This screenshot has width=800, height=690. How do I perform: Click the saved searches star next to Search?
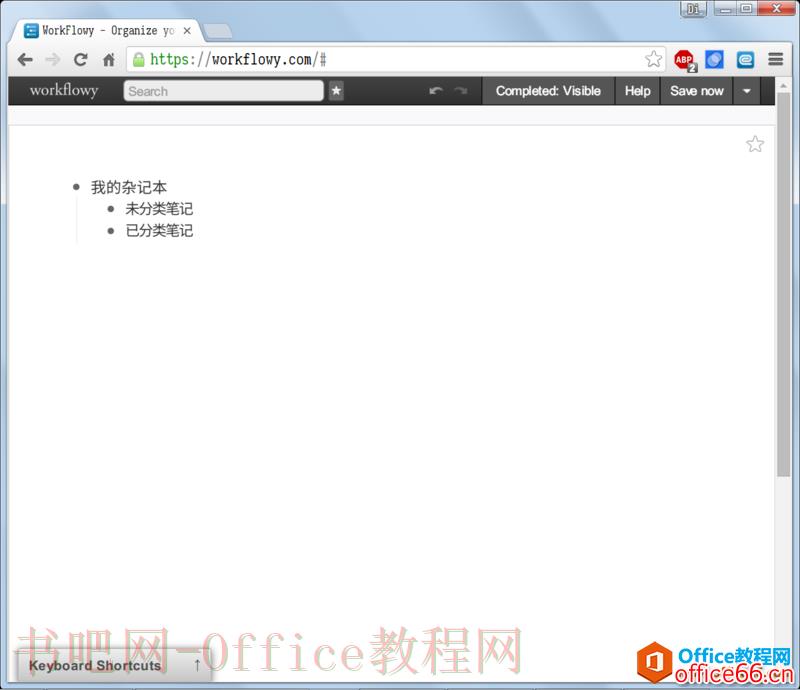pos(336,91)
